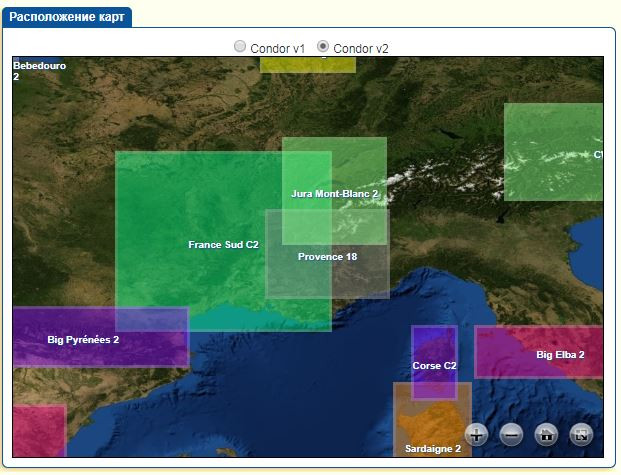Screen dimensions: 621x475
Task: Open the Big Pyrénées 2 region
Action: [83, 340]
